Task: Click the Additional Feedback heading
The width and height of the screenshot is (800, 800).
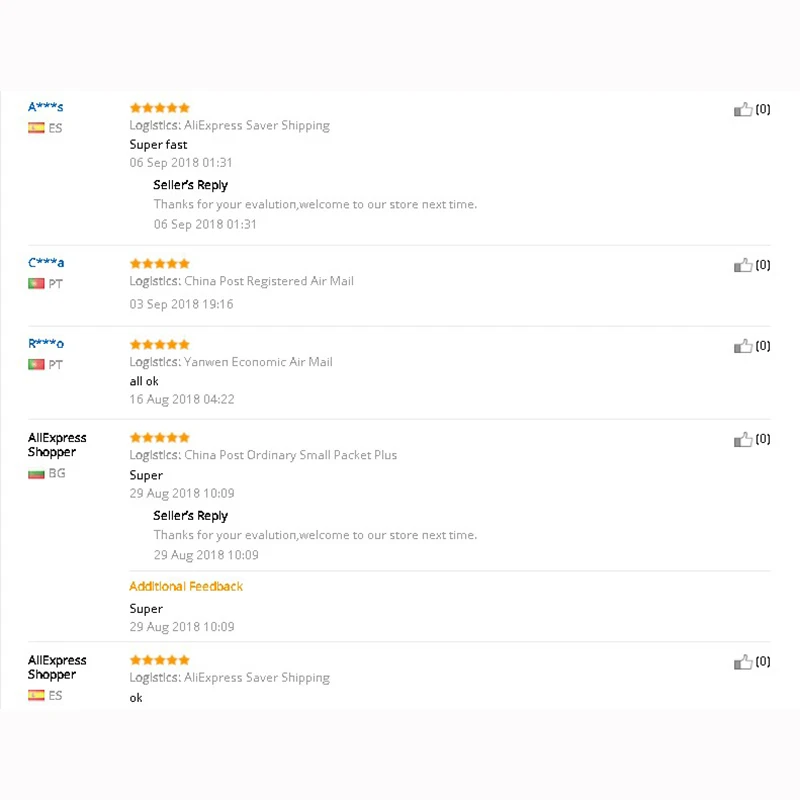Action: [186, 586]
